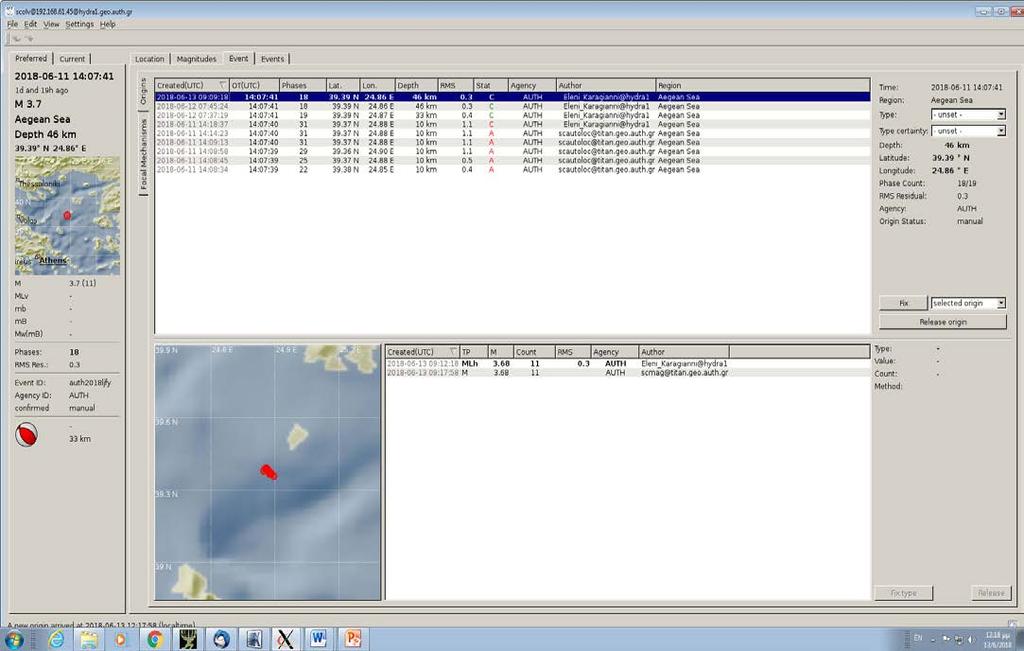The height and width of the screenshot is (651, 1024).
Task: Open the Type dropdown set to unset
Action: click(968, 115)
